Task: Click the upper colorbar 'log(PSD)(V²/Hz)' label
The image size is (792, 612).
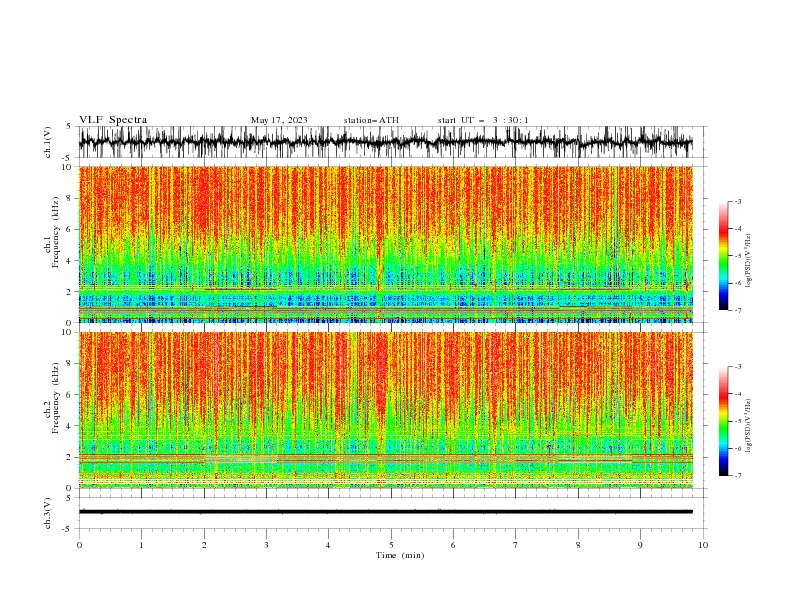Action: click(x=748, y=261)
